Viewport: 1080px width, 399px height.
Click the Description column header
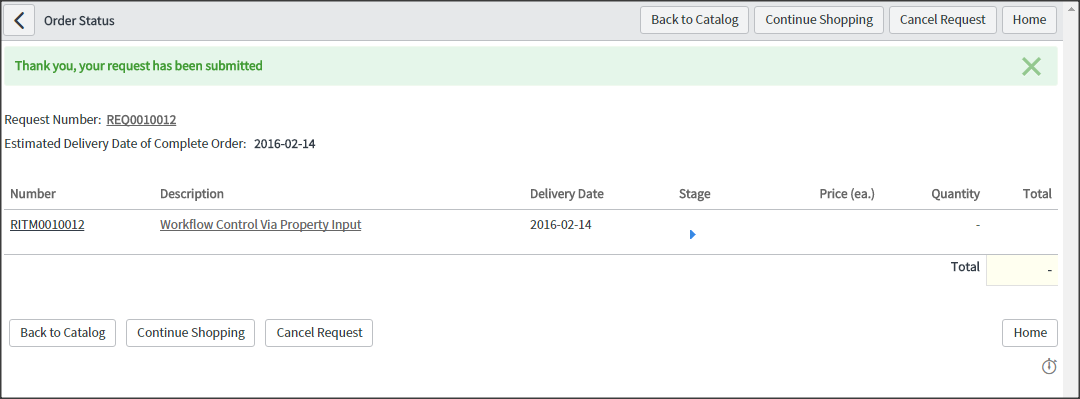[x=191, y=194]
